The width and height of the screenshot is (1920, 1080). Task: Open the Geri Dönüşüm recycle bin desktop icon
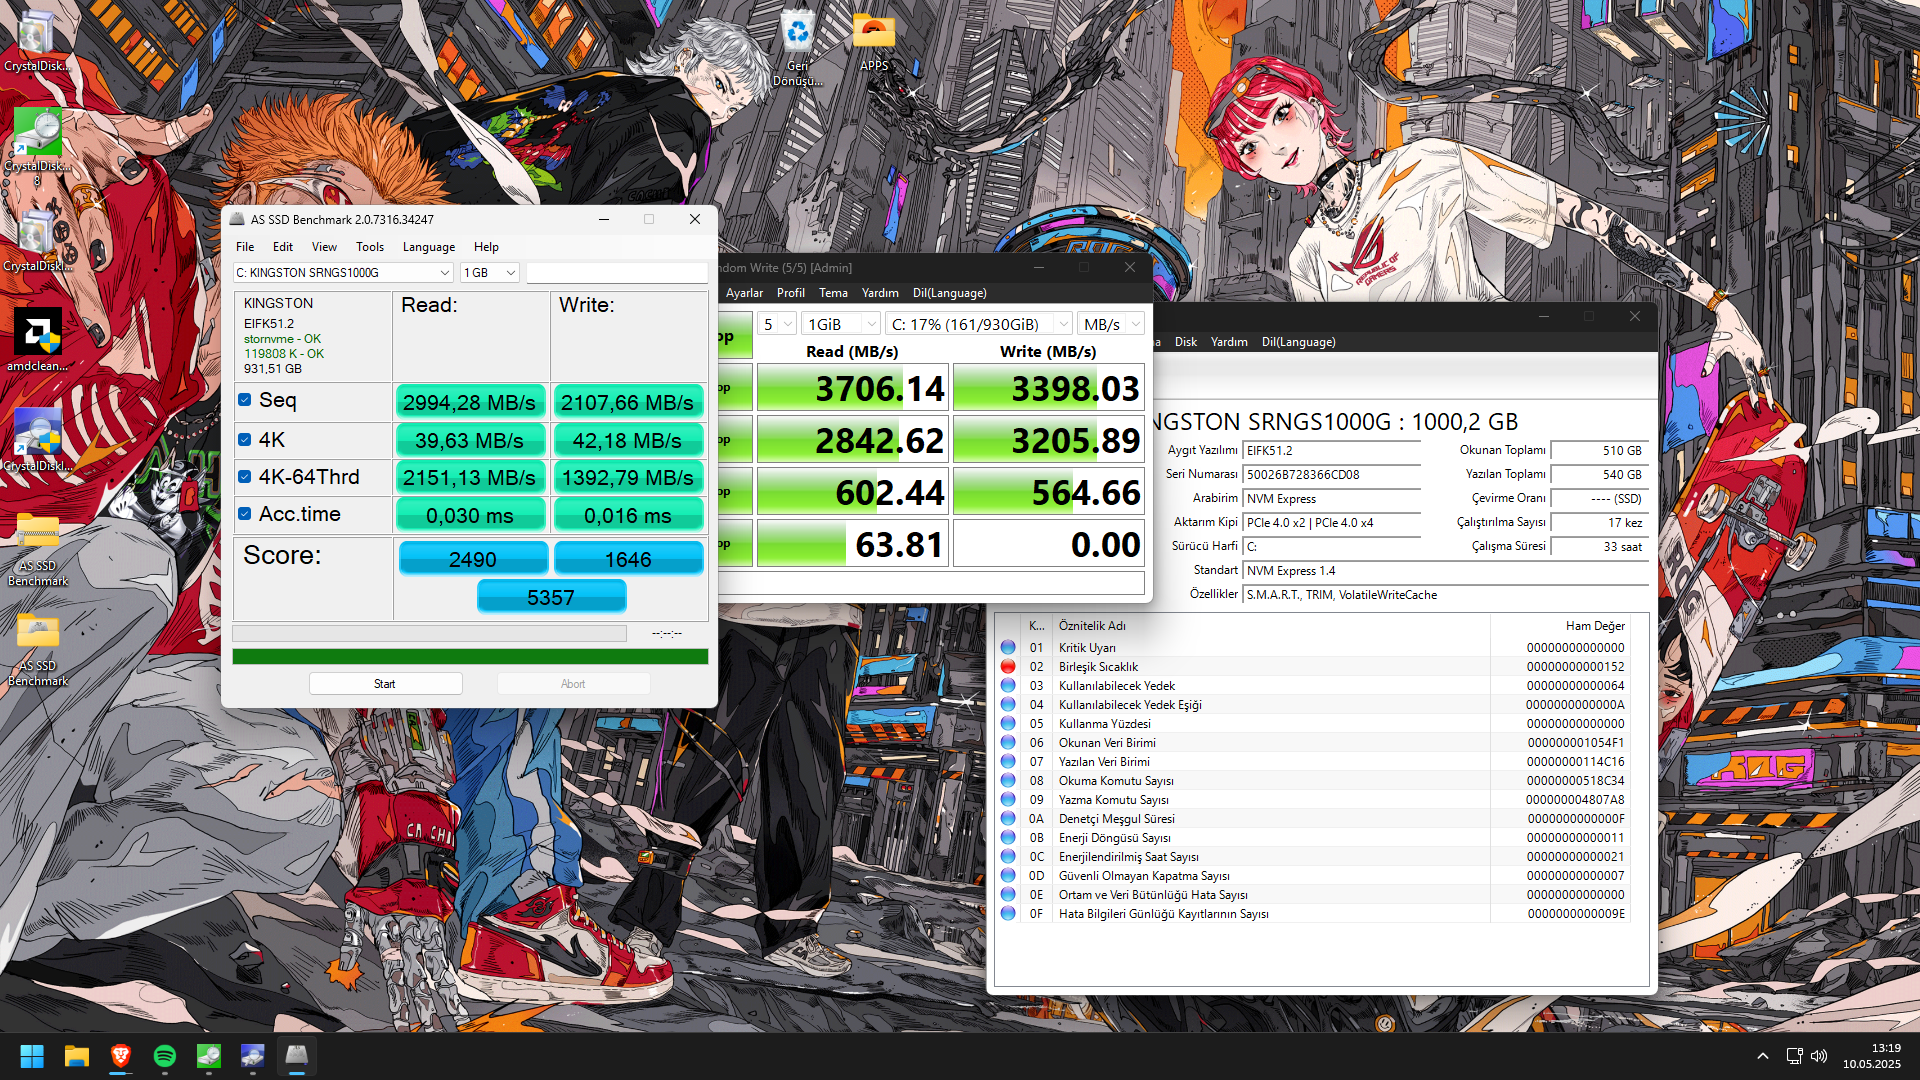pyautogui.click(x=797, y=47)
